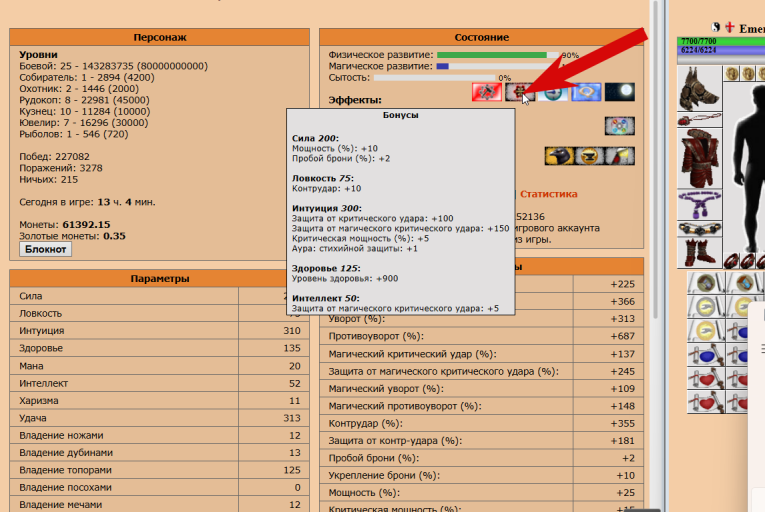Select the wolf-head helmet equipment slot
Viewport: 765px width, 512px height.
pos(700,88)
